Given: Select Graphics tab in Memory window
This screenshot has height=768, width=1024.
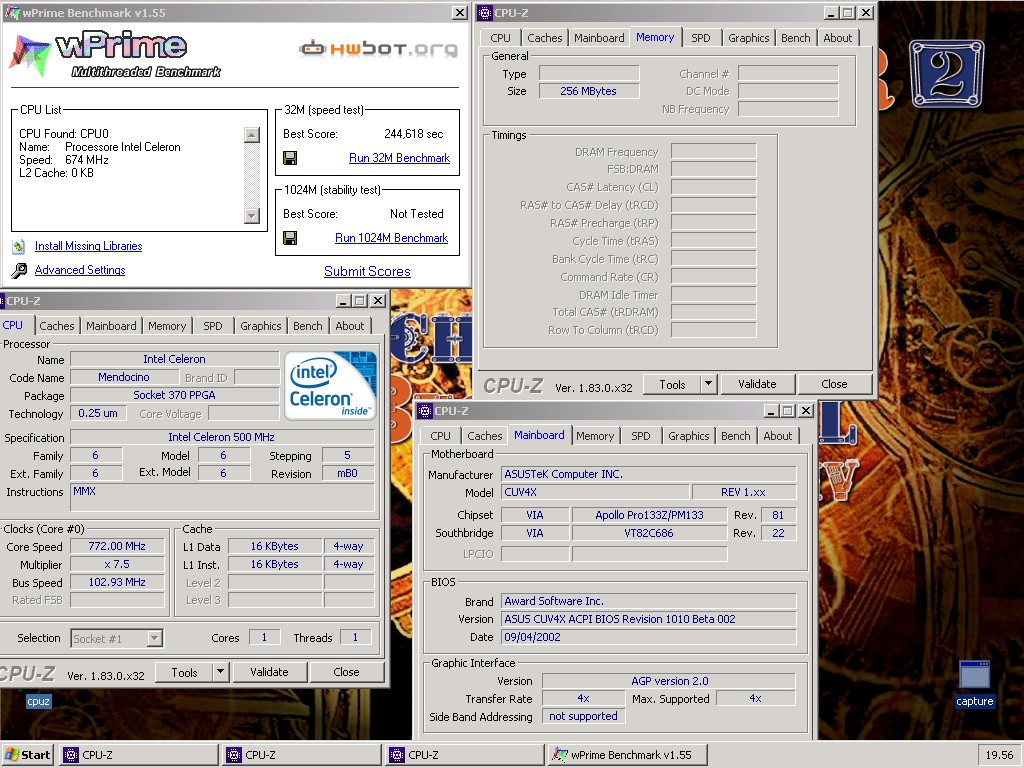Looking at the screenshot, I should point(748,38).
